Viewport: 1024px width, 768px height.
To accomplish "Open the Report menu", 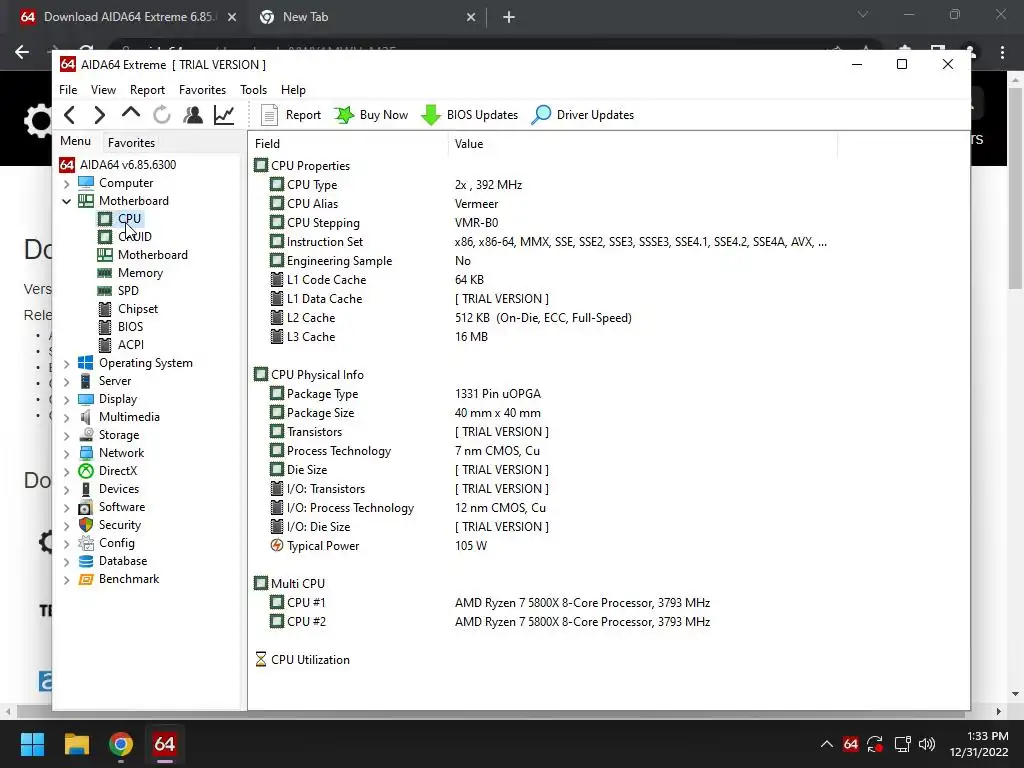I will click(147, 89).
